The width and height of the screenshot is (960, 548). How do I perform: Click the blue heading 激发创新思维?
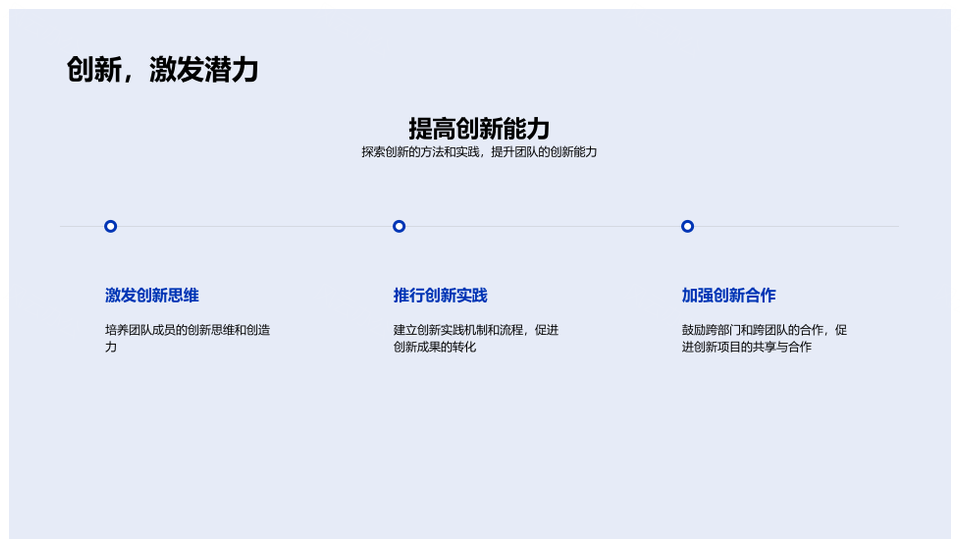click(152, 295)
